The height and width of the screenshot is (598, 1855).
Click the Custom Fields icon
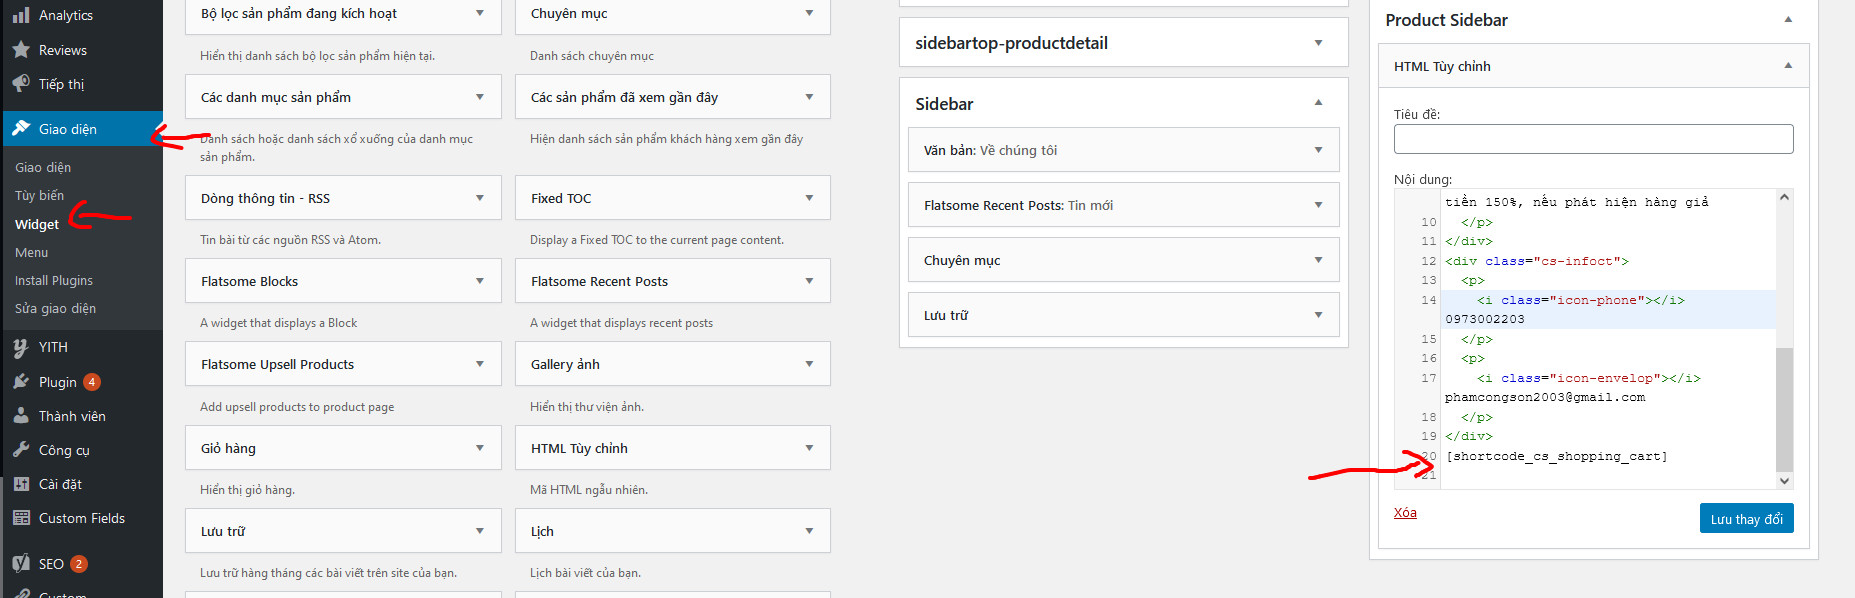(21, 518)
